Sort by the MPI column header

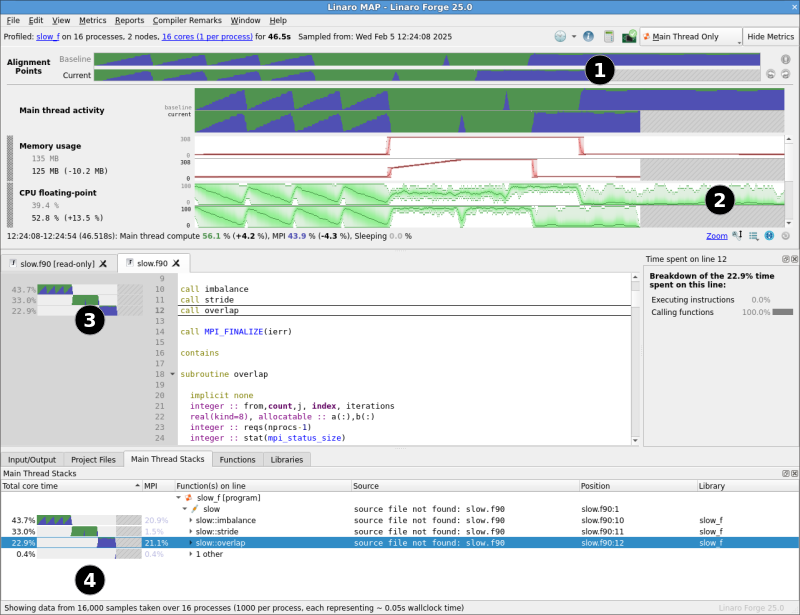pyautogui.click(x=158, y=486)
